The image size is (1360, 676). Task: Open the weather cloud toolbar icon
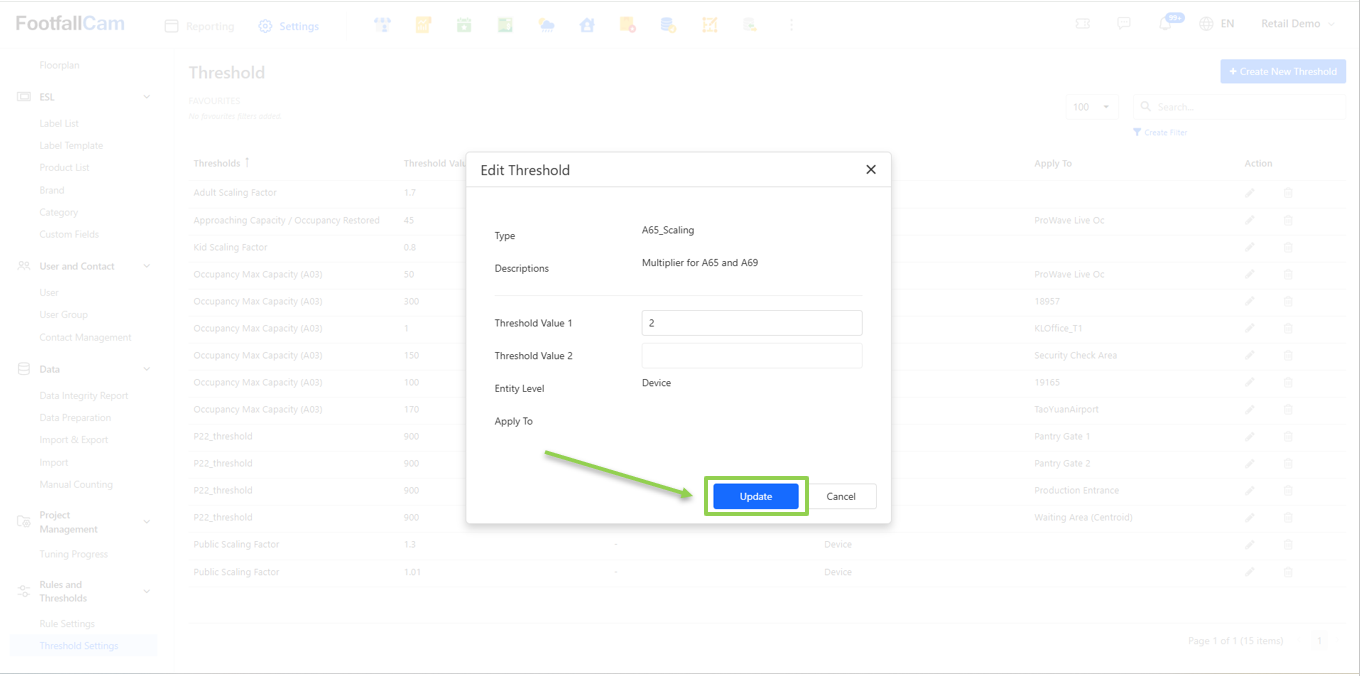click(x=546, y=25)
